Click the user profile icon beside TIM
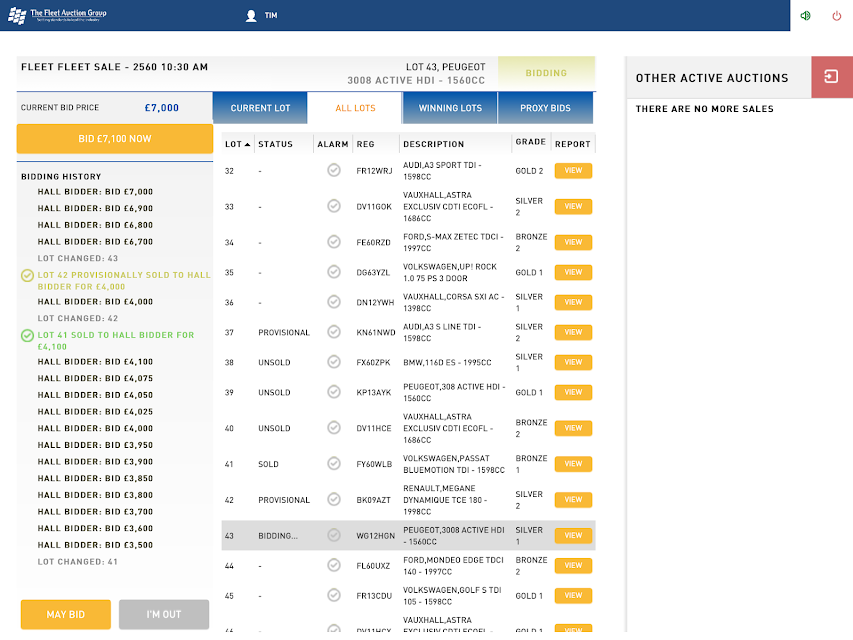This screenshot has width=853, height=640. coord(251,16)
